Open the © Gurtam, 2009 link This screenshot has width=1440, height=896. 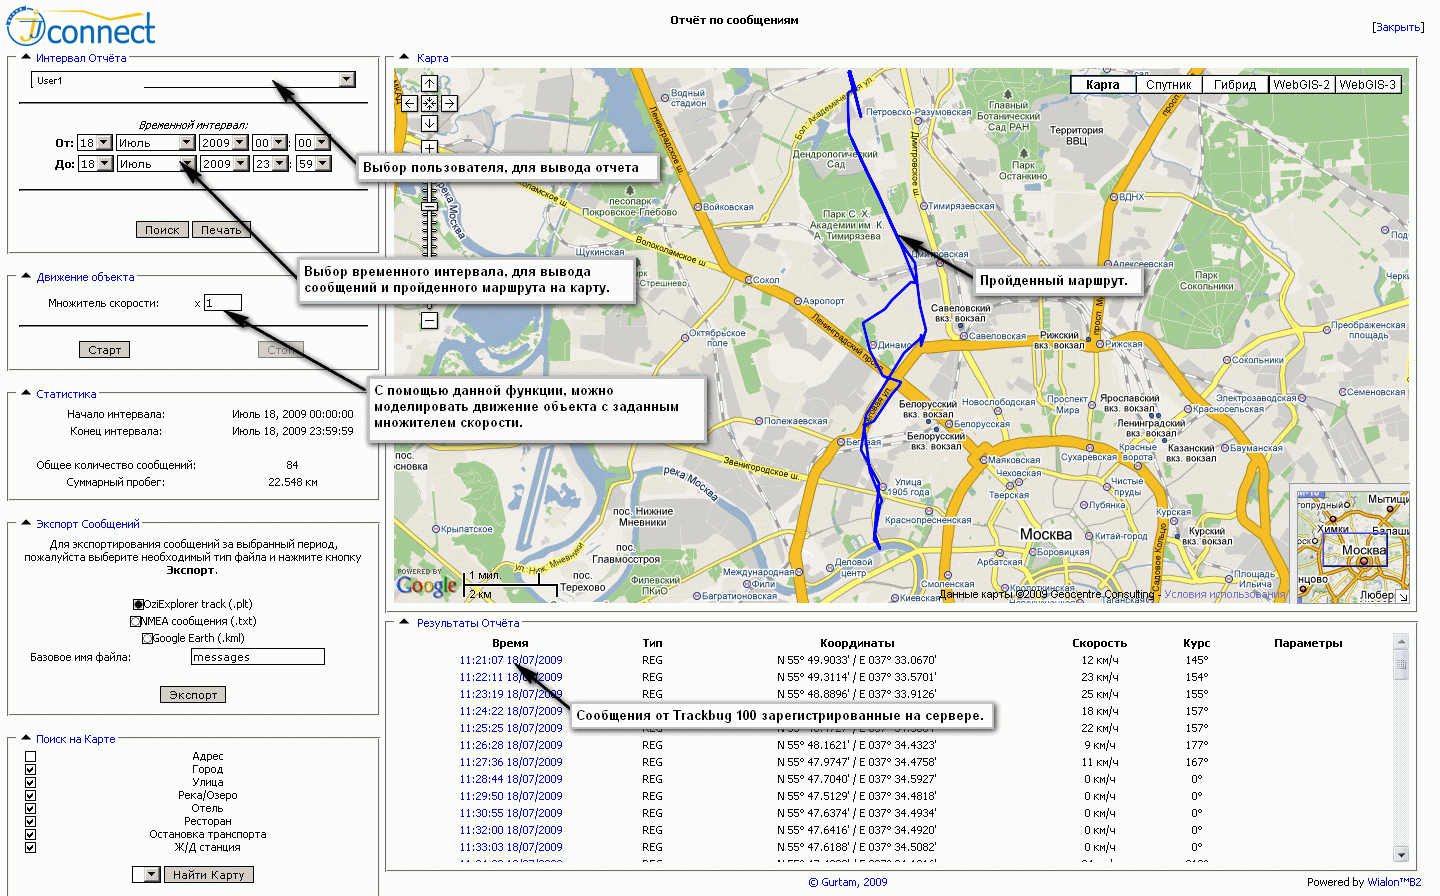pos(848,882)
